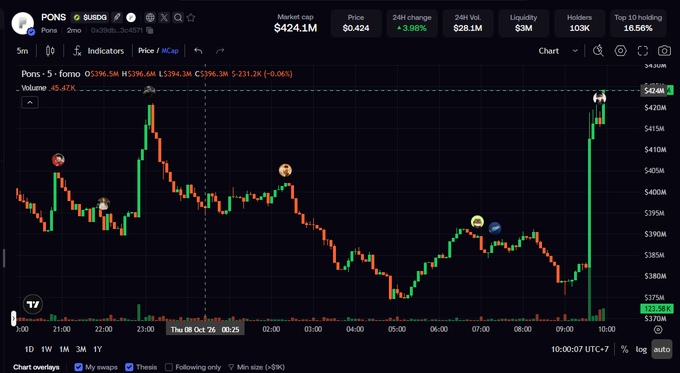The width and height of the screenshot is (680, 373).
Task: Redo the chart action
Action: pos(220,51)
